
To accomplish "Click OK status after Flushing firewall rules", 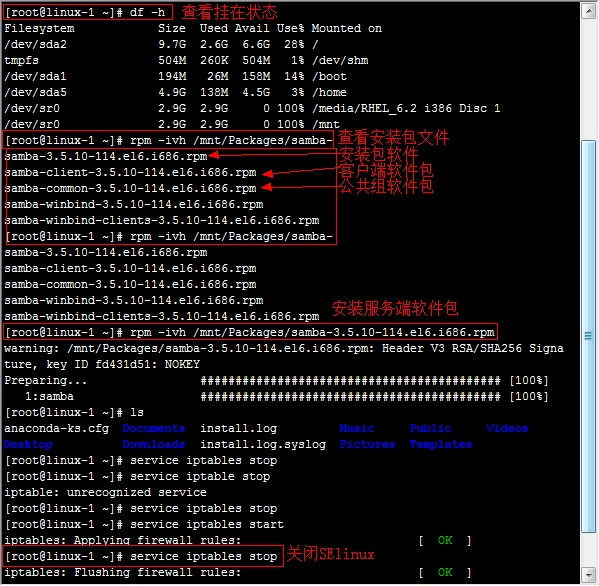I will [445, 573].
